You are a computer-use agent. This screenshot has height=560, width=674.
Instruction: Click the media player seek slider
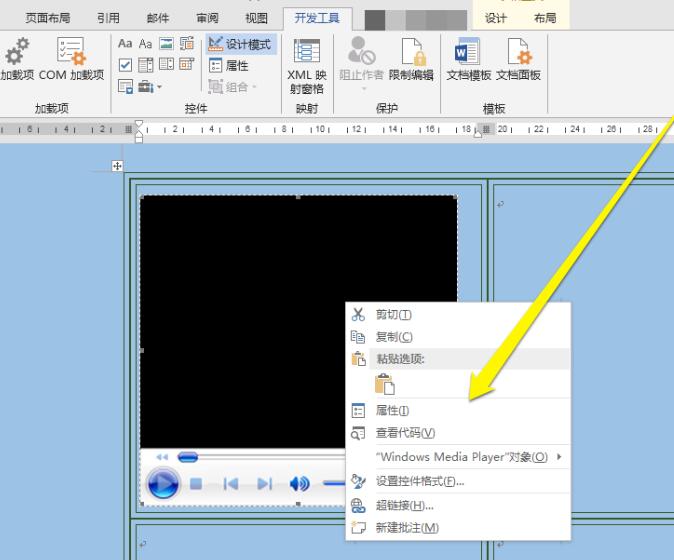(x=188, y=457)
